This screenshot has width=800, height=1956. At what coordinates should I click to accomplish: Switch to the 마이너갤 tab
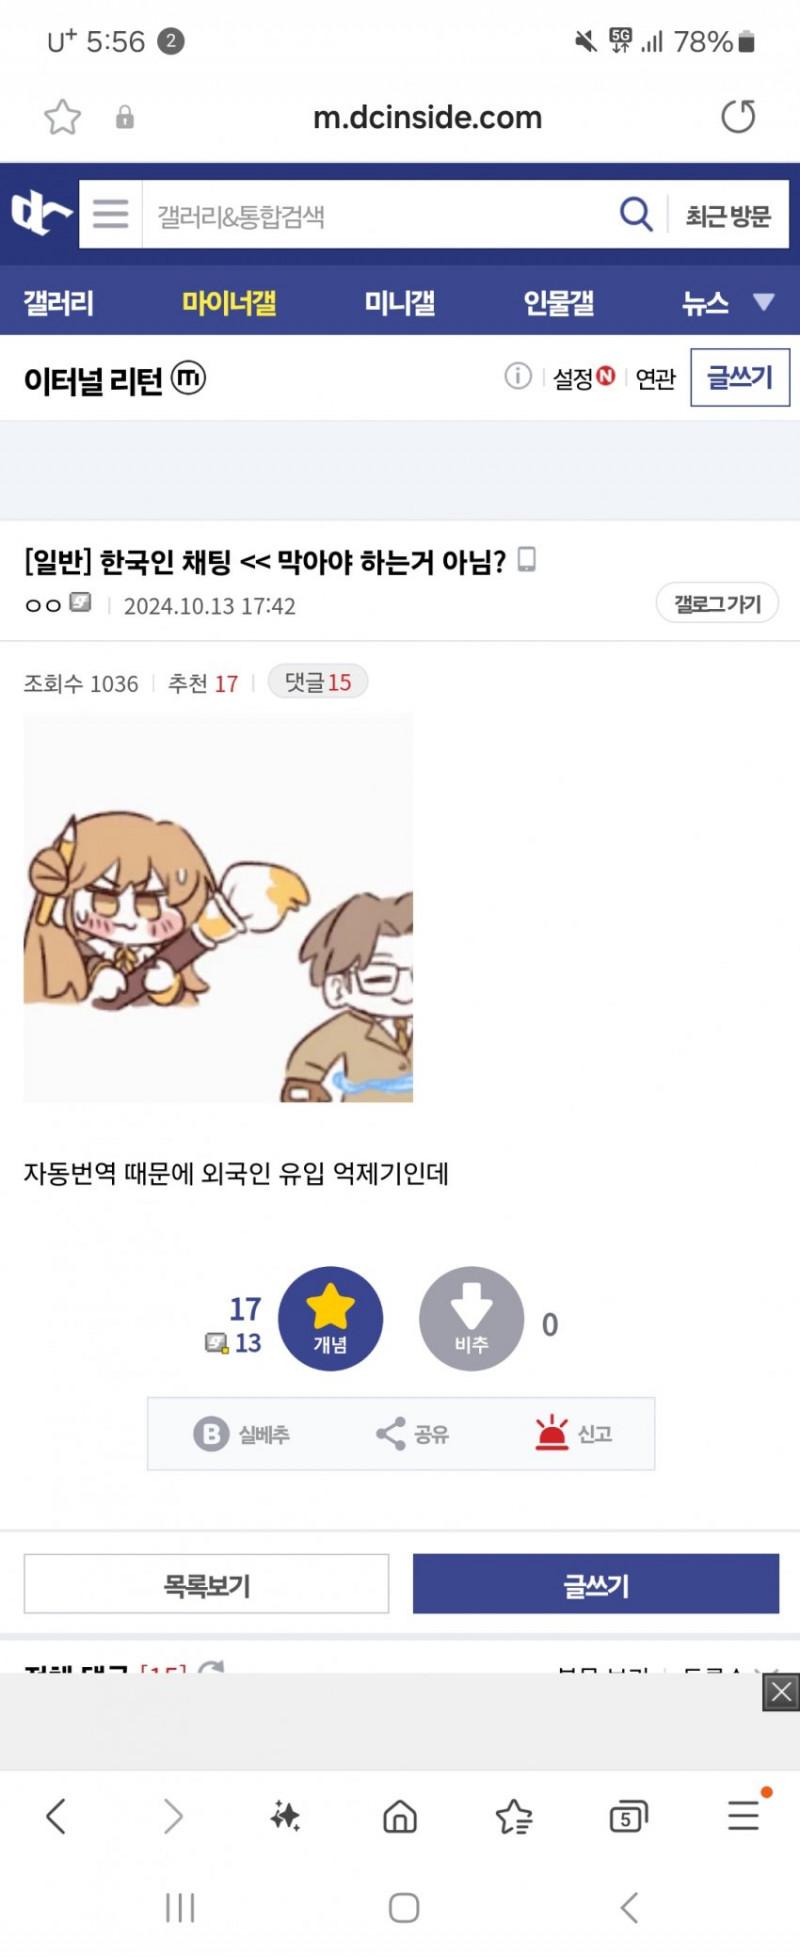click(x=229, y=302)
